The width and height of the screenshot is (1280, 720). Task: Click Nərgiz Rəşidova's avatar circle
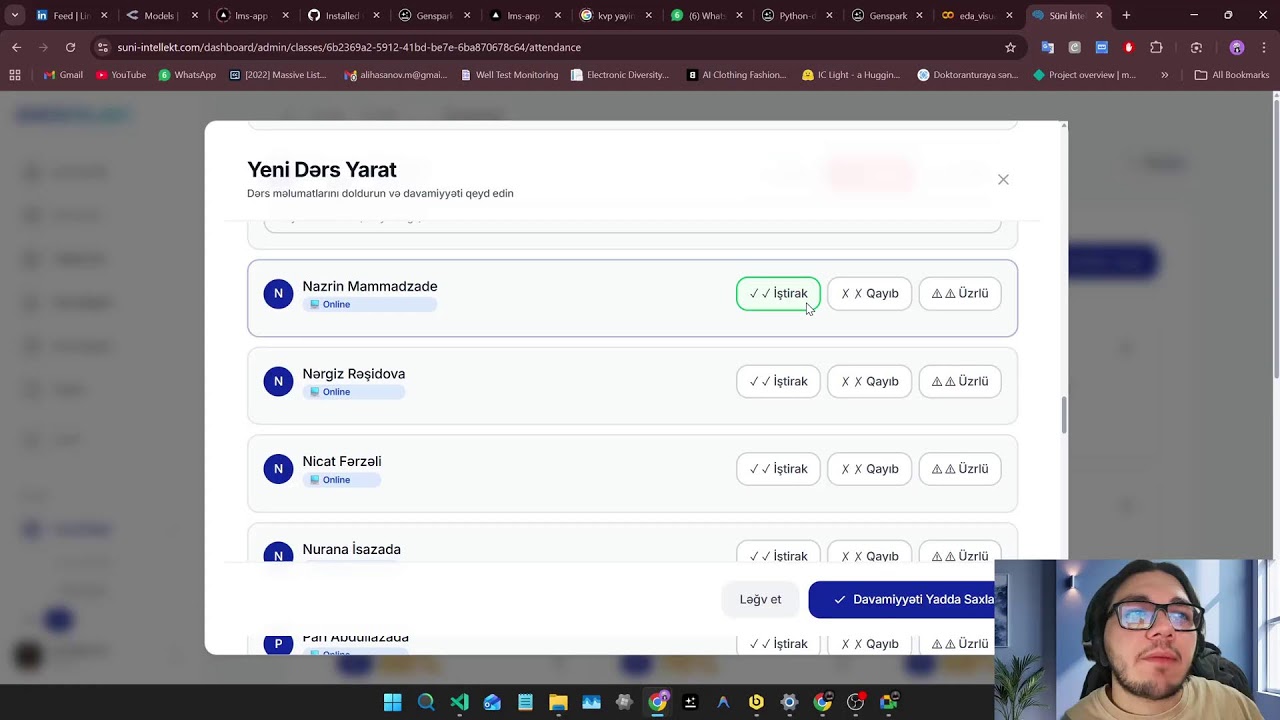(x=278, y=381)
